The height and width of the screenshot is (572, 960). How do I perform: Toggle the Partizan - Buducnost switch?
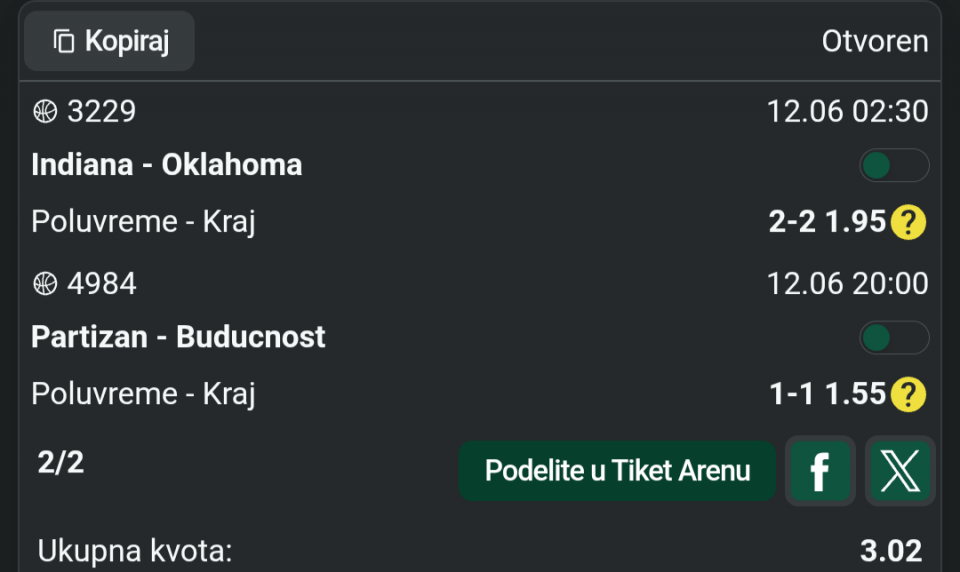point(894,337)
